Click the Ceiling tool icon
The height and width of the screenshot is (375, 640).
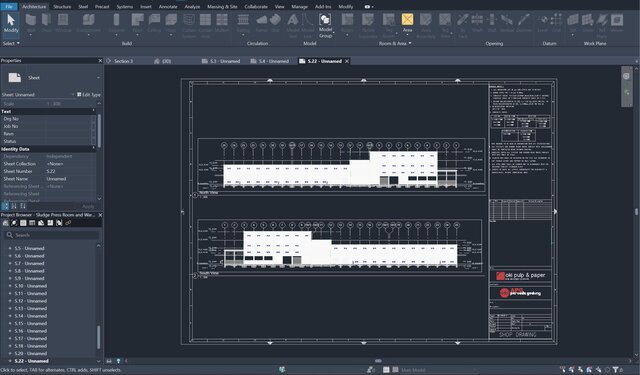point(154,20)
